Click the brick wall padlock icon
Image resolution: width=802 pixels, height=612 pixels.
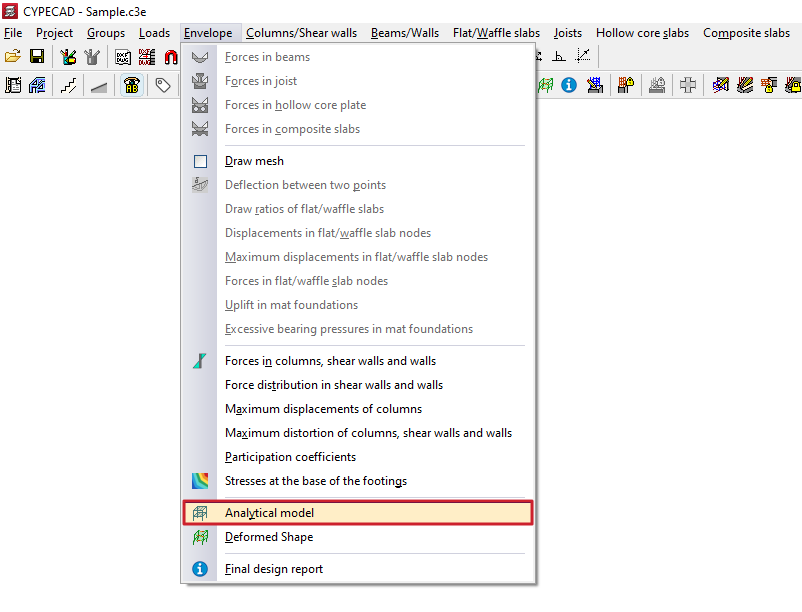tap(626, 85)
